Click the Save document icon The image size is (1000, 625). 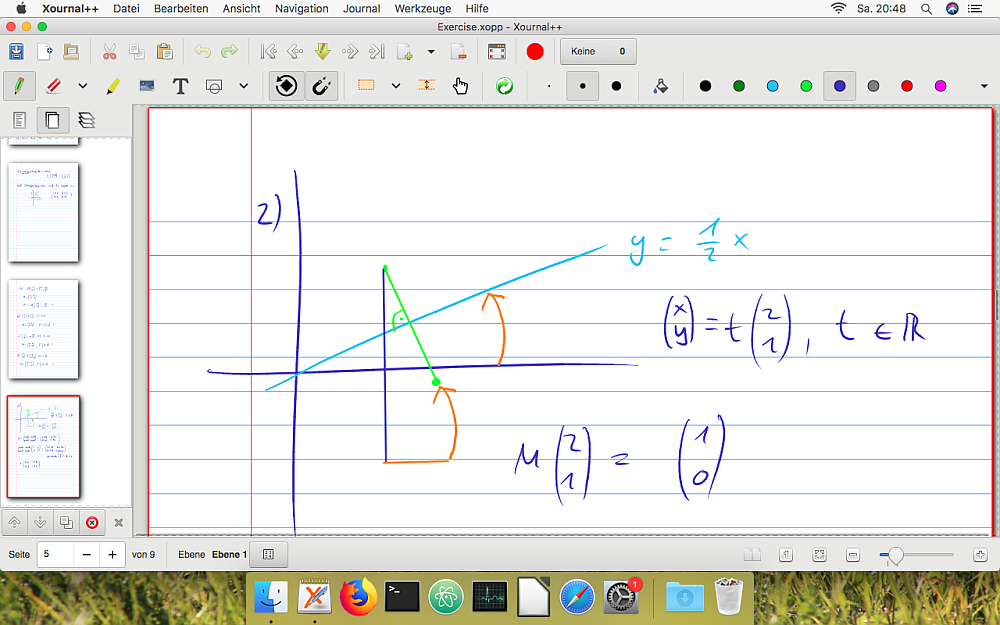(x=17, y=52)
